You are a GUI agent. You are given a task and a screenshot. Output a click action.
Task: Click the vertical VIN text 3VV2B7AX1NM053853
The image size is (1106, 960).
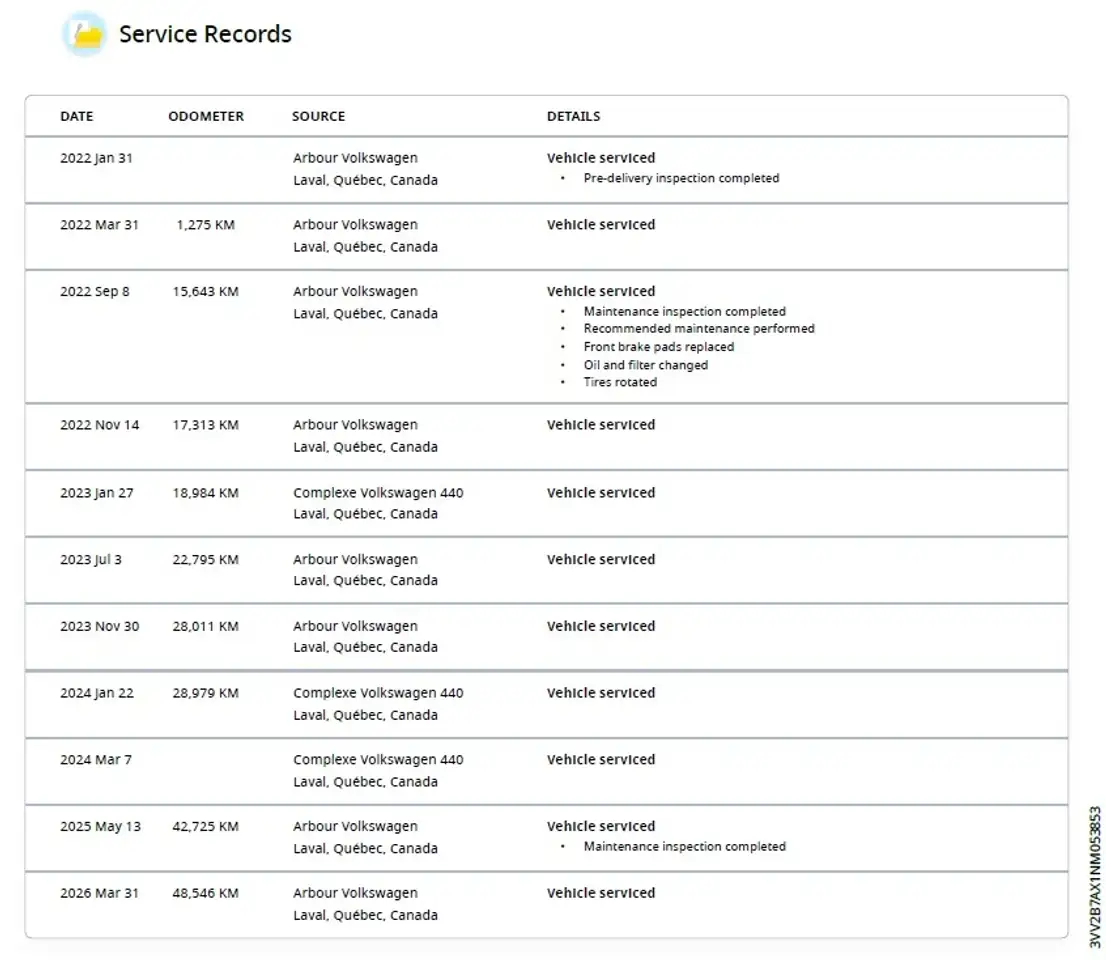[1095, 877]
